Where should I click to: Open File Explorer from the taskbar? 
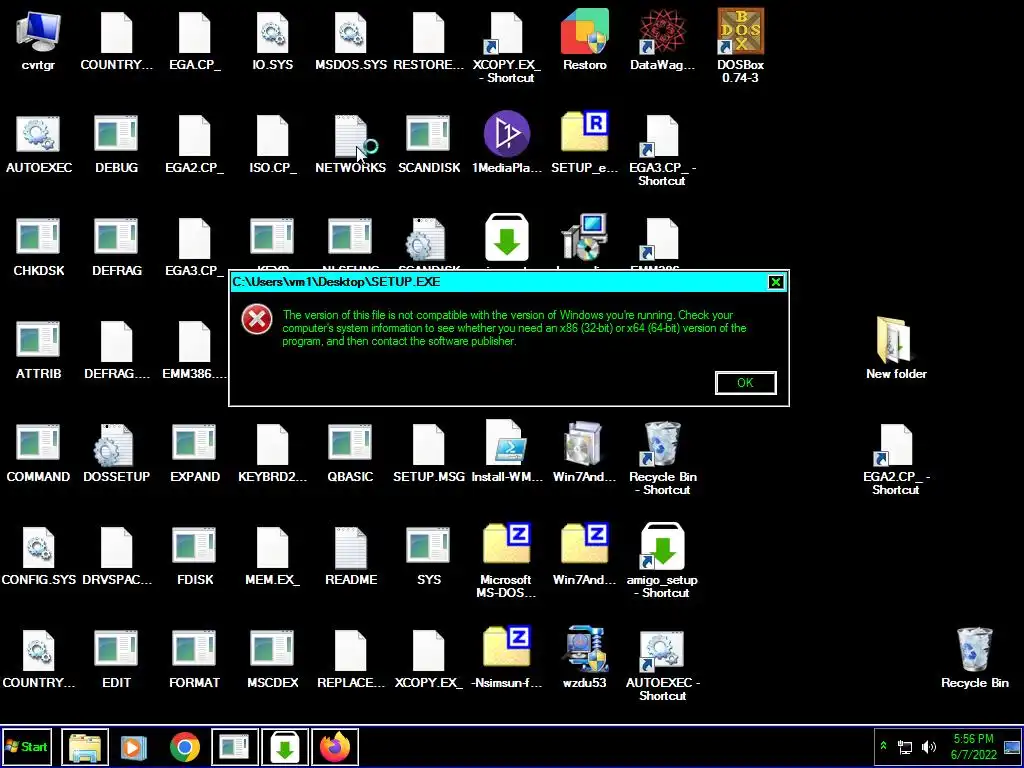(85, 746)
